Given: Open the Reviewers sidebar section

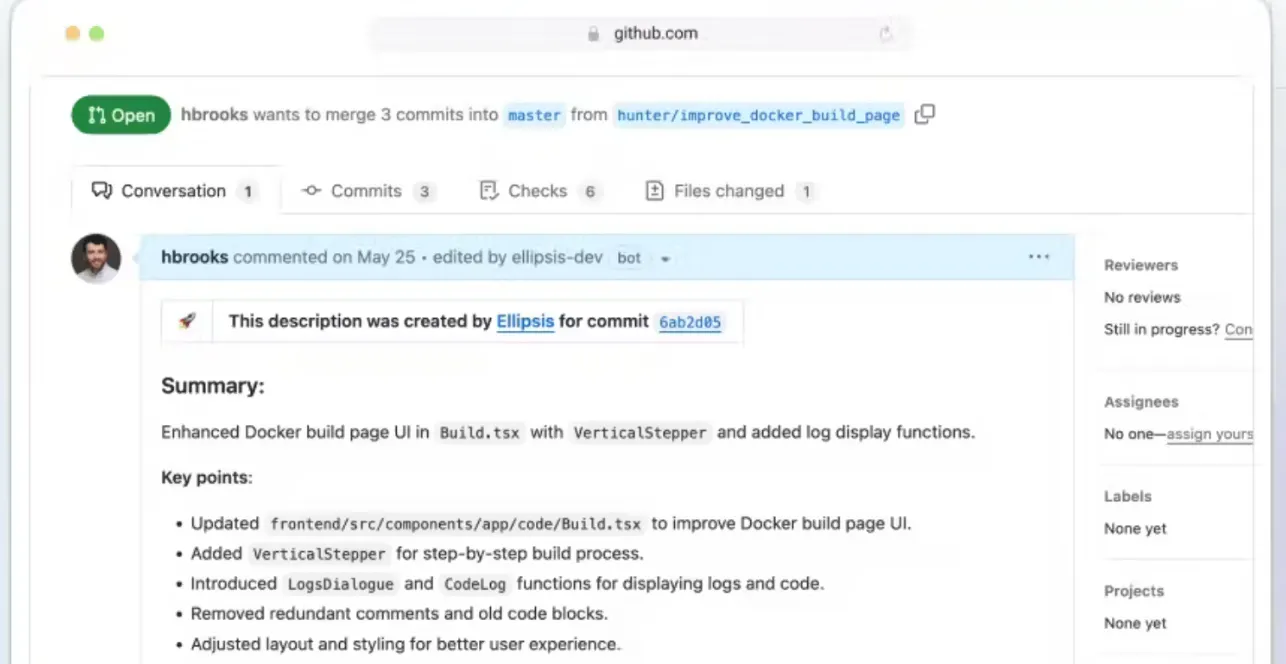Looking at the screenshot, I should [1140, 265].
